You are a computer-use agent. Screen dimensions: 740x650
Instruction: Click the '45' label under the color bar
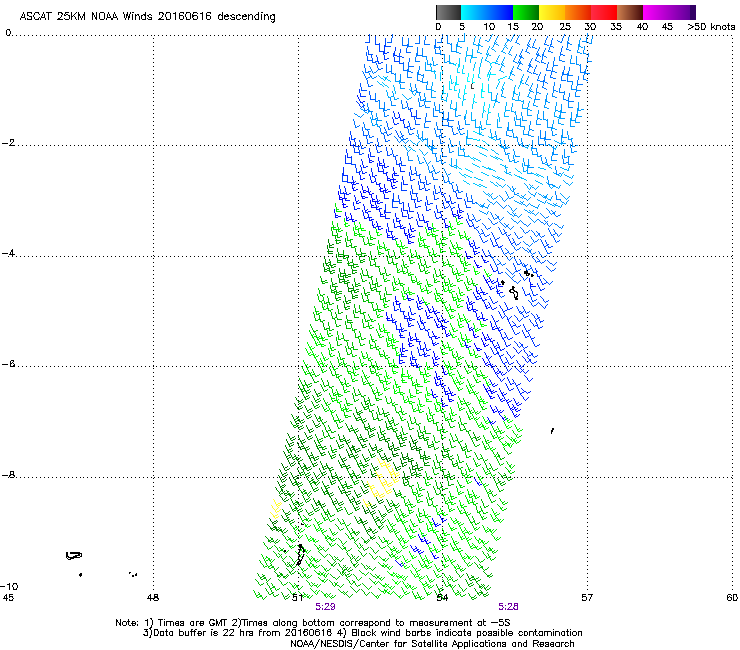pyautogui.click(x=667, y=27)
